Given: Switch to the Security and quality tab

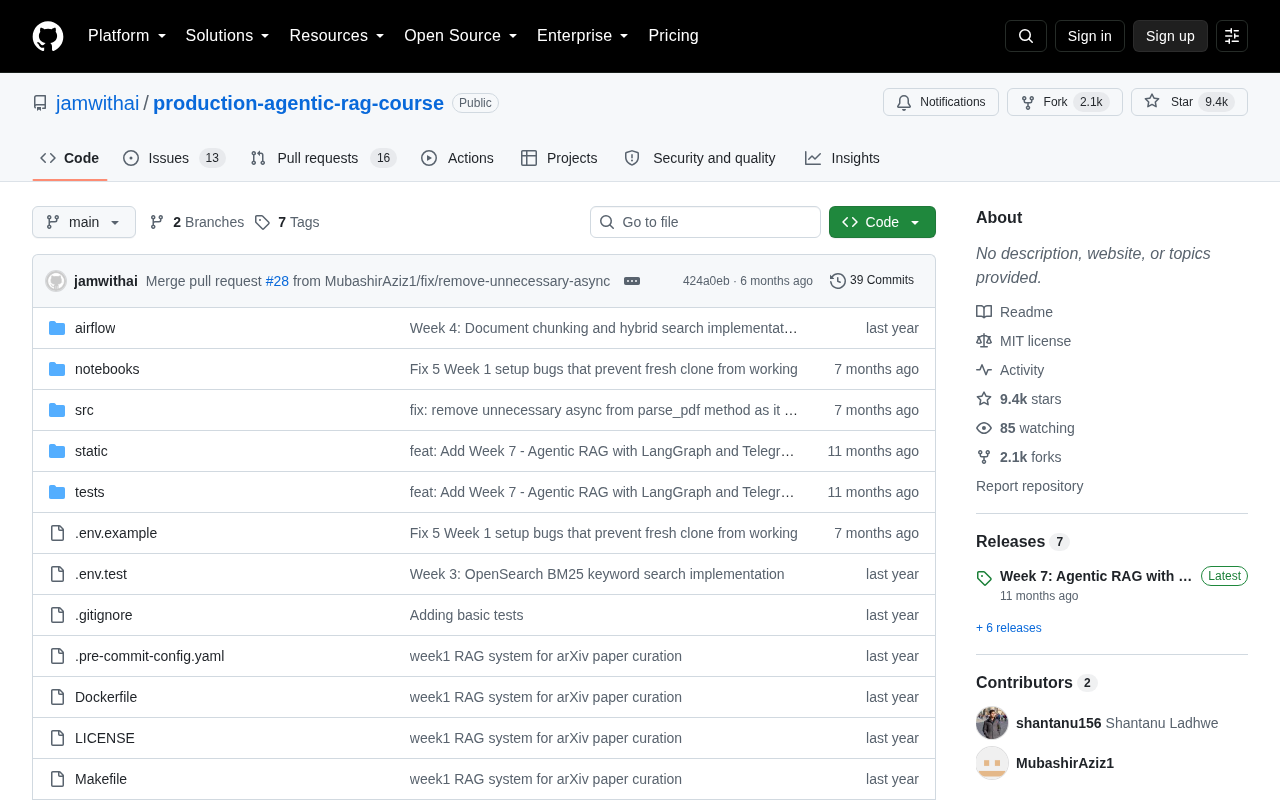Looking at the screenshot, I should [x=700, y=158].
